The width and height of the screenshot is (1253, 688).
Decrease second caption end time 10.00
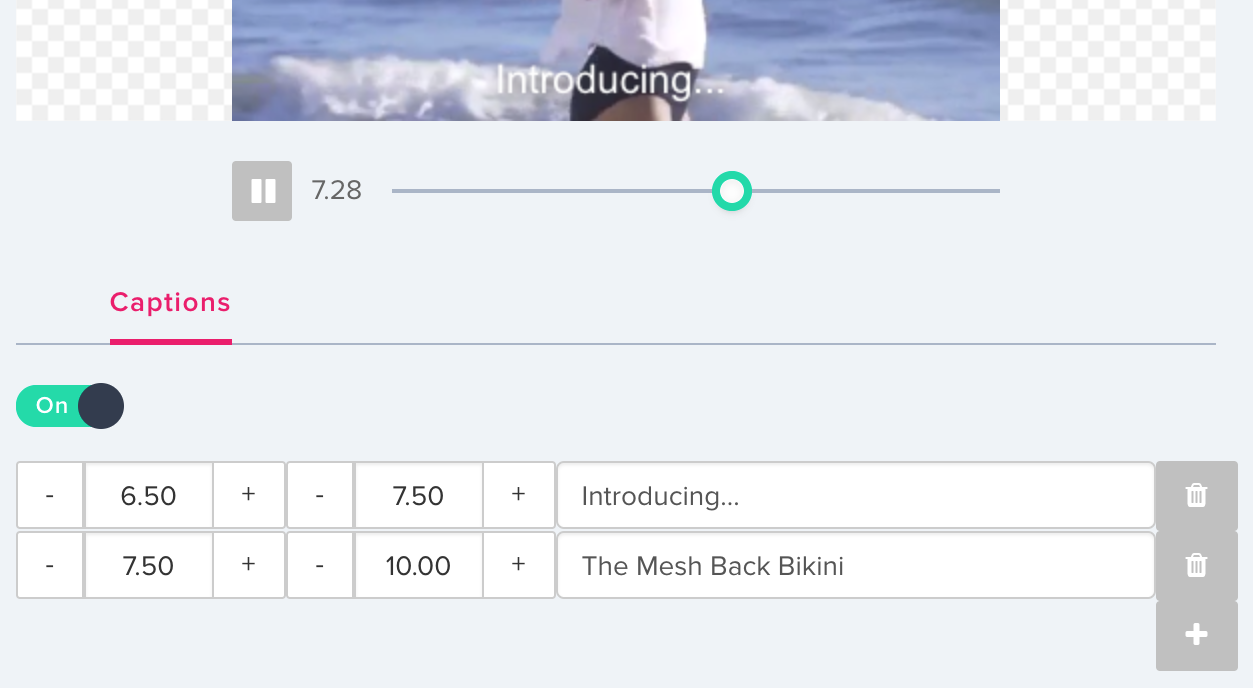click(320, 566)
